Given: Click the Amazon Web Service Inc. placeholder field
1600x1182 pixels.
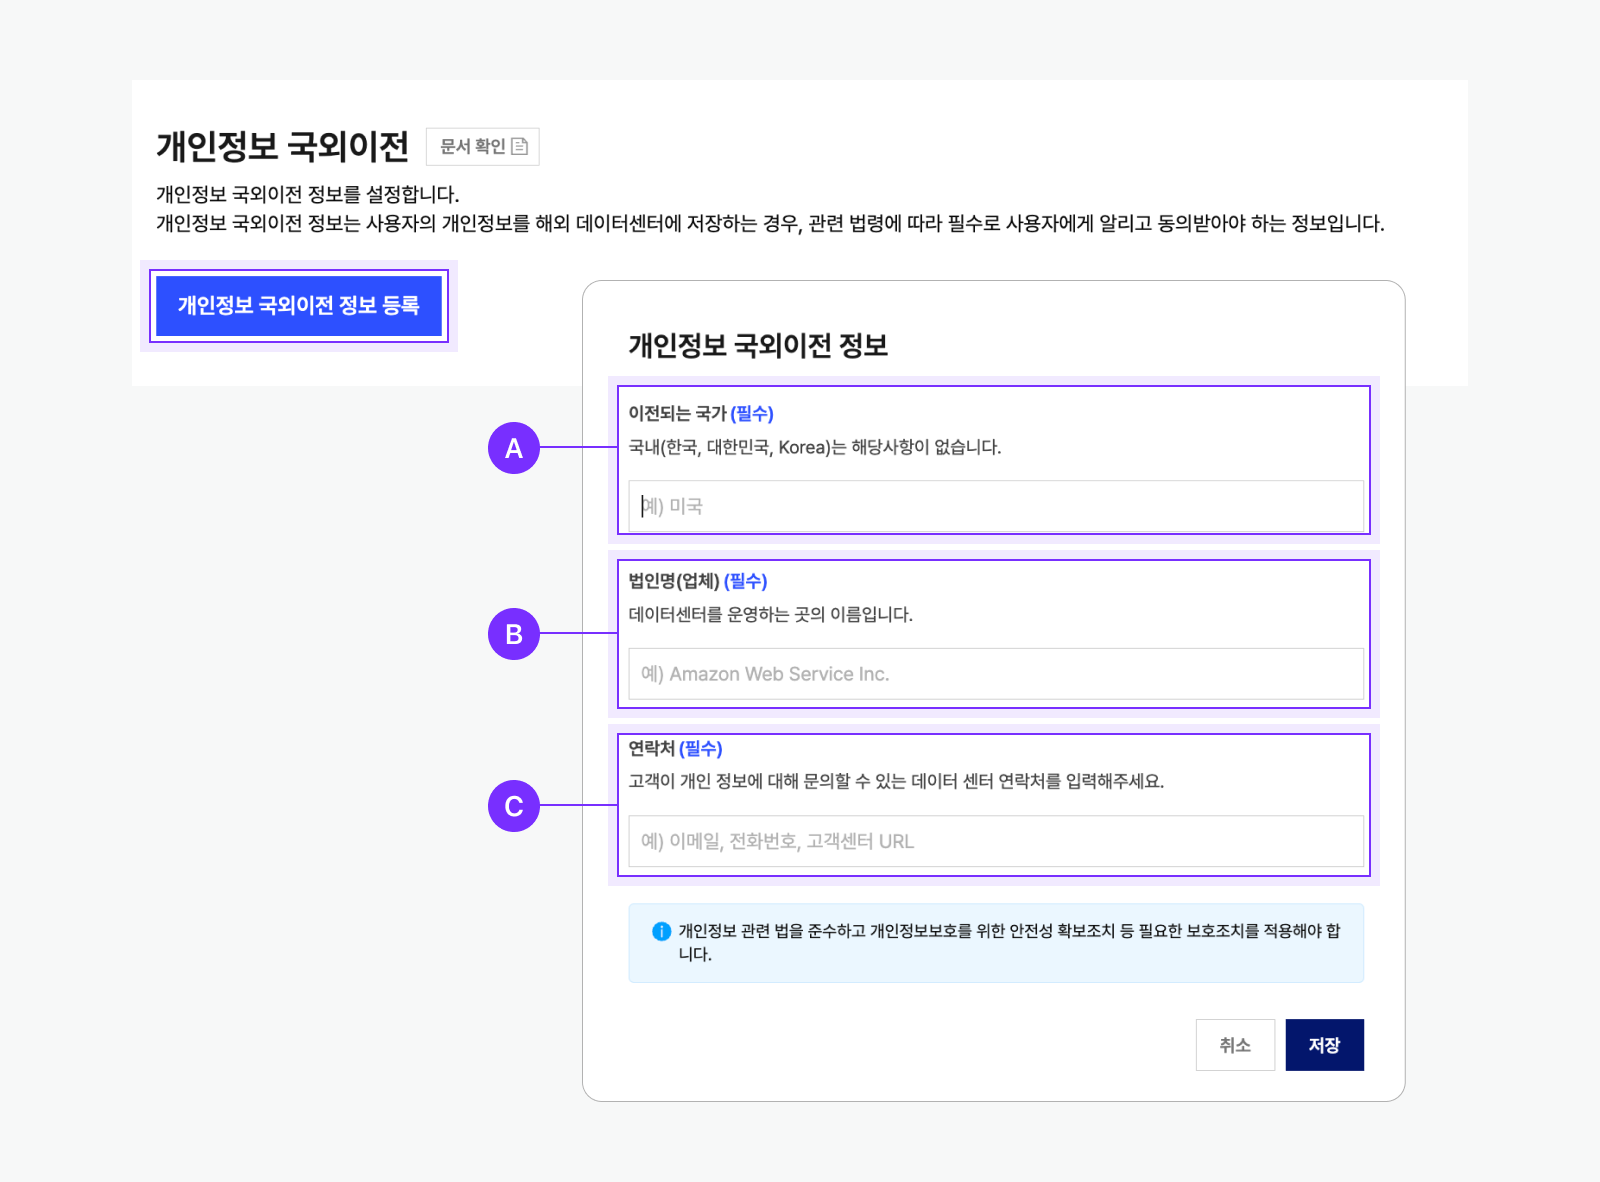Looking at the screenshot, I should click(995, 674).
